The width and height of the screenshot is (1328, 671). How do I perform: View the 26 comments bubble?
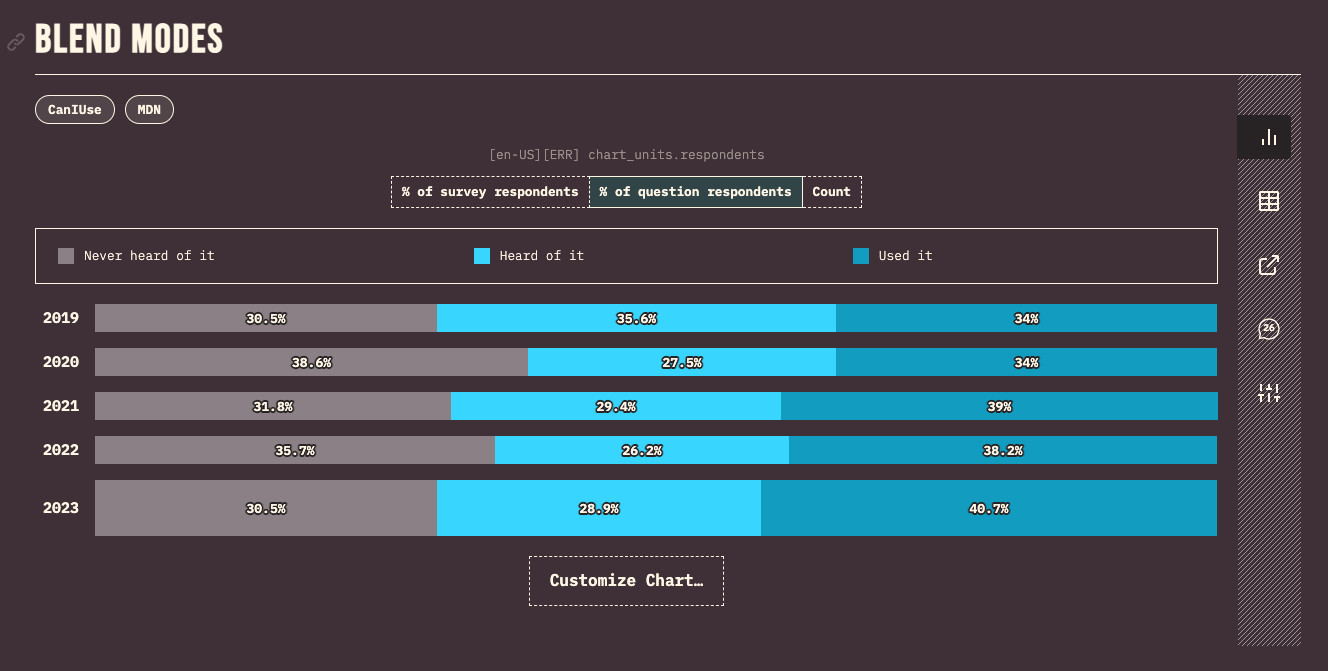click(x=1268, y=328)
